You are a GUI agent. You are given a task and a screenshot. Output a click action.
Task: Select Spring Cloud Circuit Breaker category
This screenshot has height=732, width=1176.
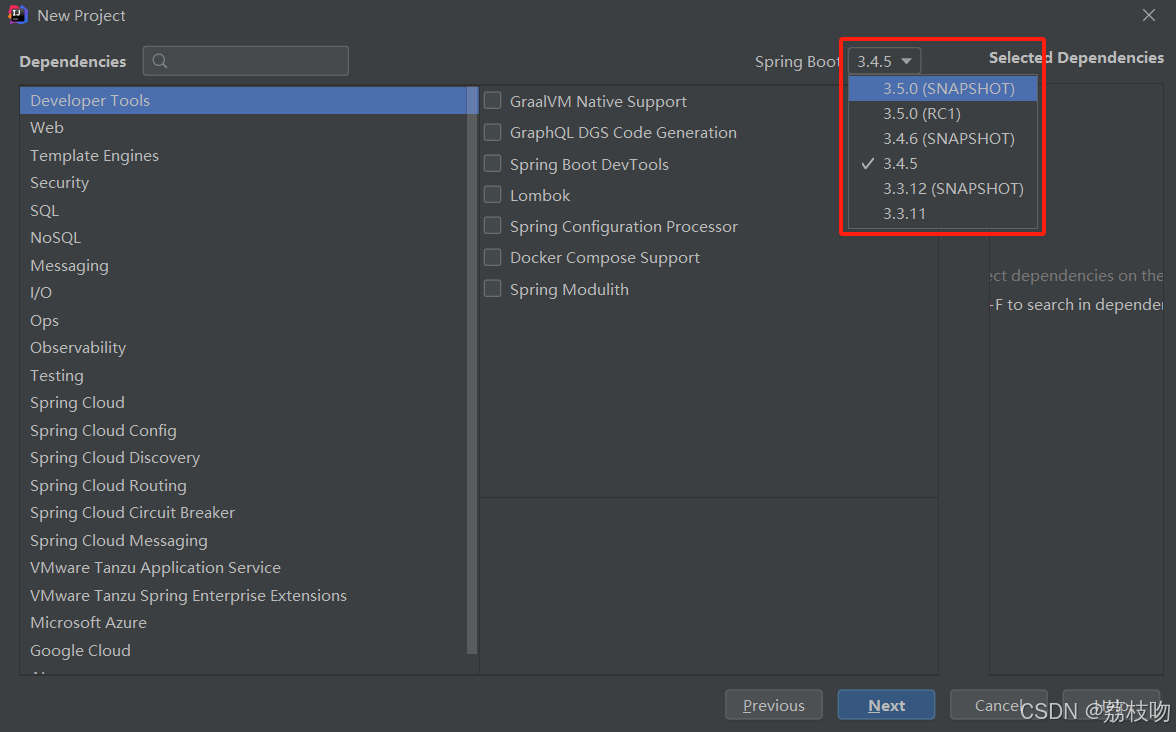pyautogui.click(x=244, y=513)
